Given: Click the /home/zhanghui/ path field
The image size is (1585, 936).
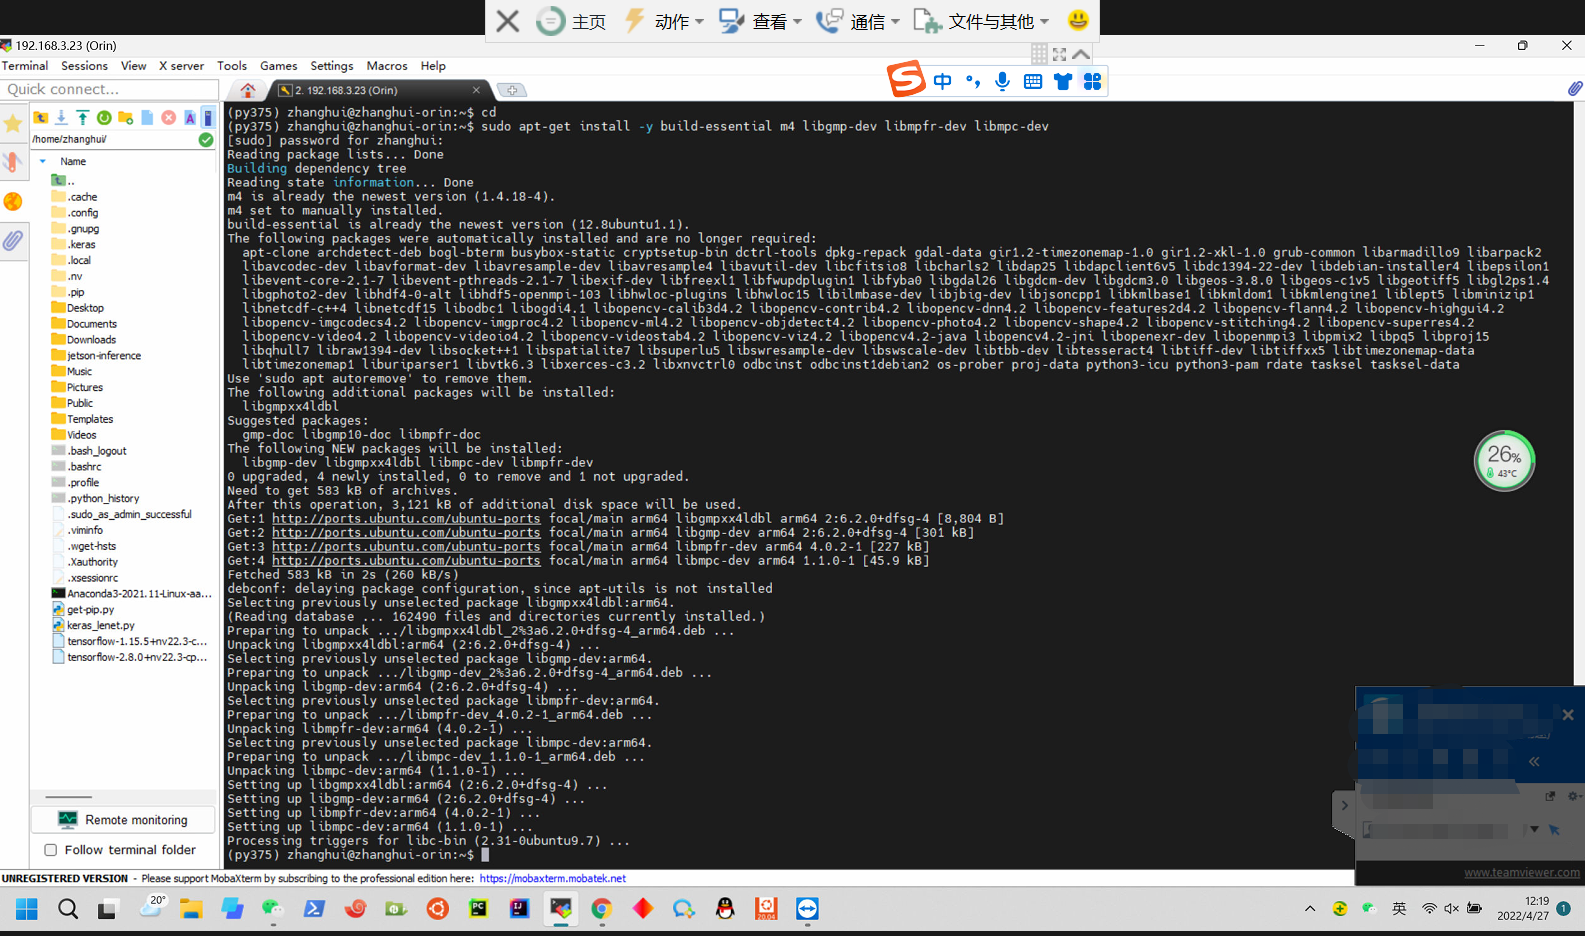Looking at the screenshot, I should click(113, 140).
